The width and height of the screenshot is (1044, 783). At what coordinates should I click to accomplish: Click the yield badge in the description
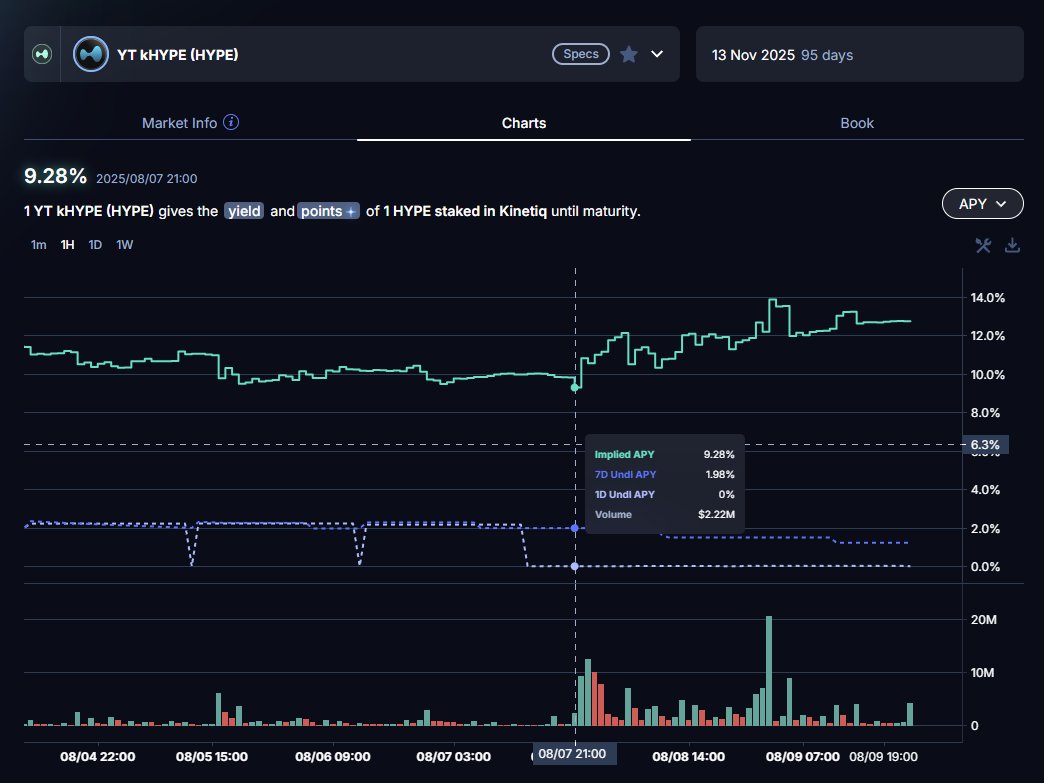(244, 211)
